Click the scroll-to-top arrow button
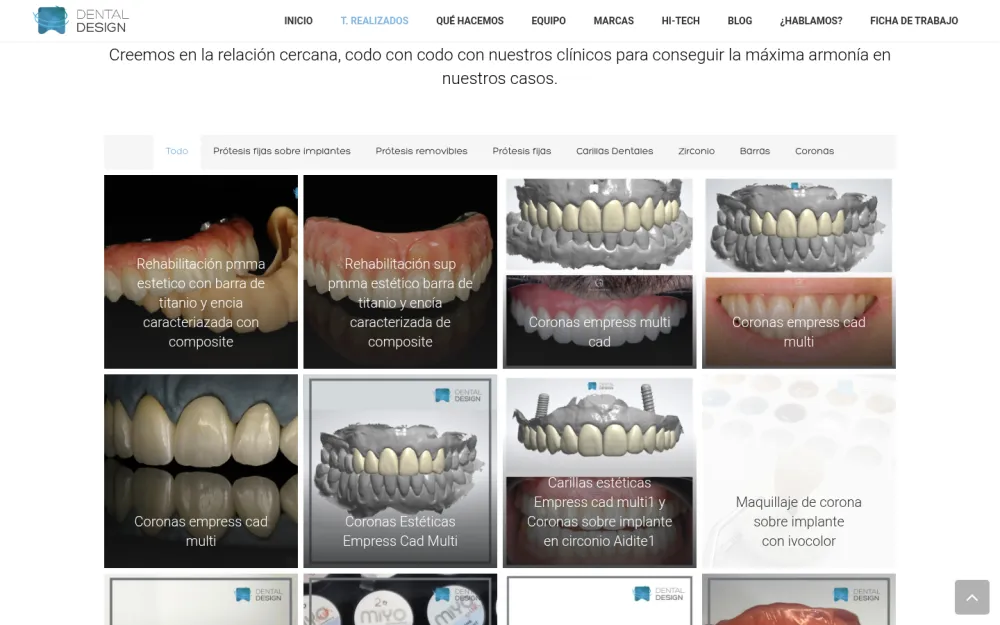The height and width of the screenshot is (625, 1000). [972, 597]
